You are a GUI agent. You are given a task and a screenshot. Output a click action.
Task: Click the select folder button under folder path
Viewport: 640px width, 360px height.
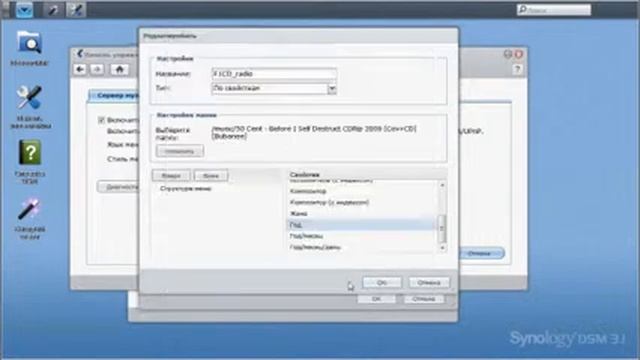click(180, 151)
